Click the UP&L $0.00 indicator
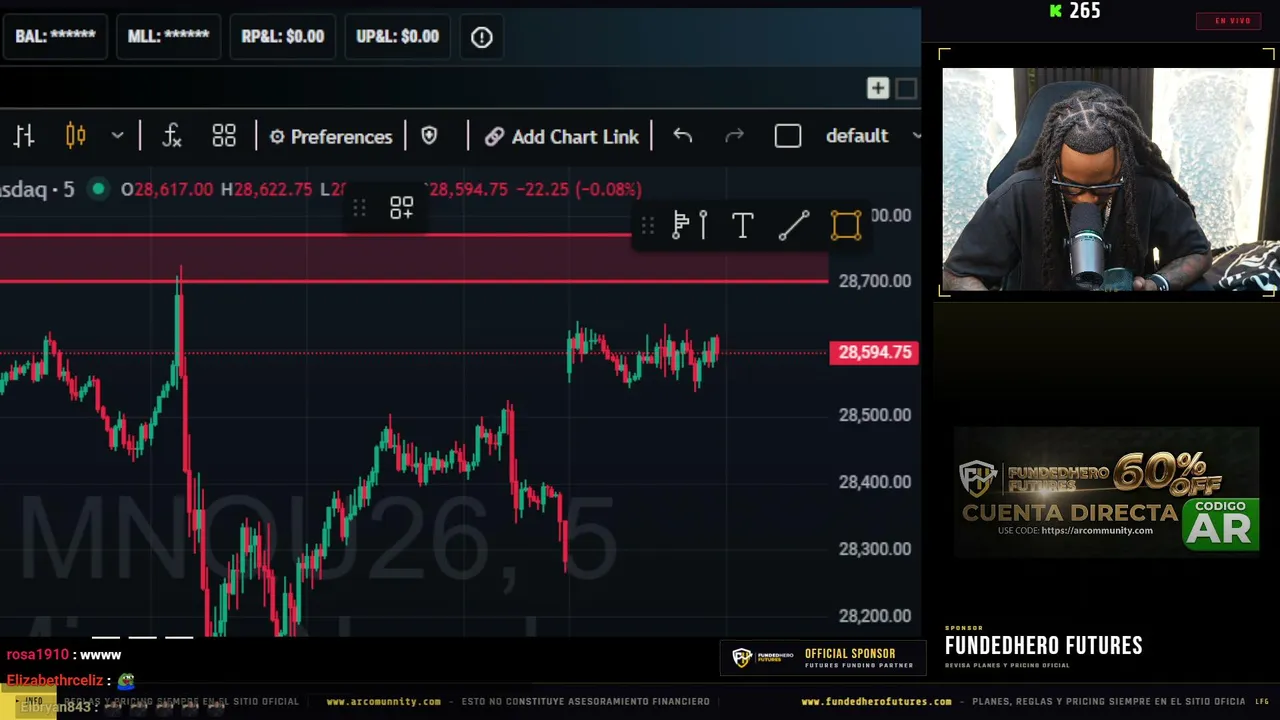The image size is (1280, 720). (x=398, y=36)
